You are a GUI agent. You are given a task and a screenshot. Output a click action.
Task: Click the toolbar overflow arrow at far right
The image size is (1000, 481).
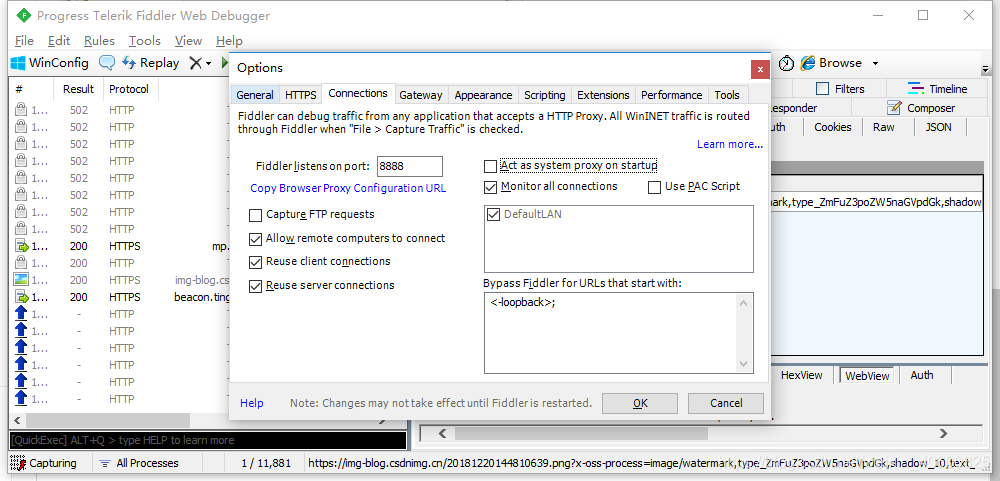[x=985, y=68]
